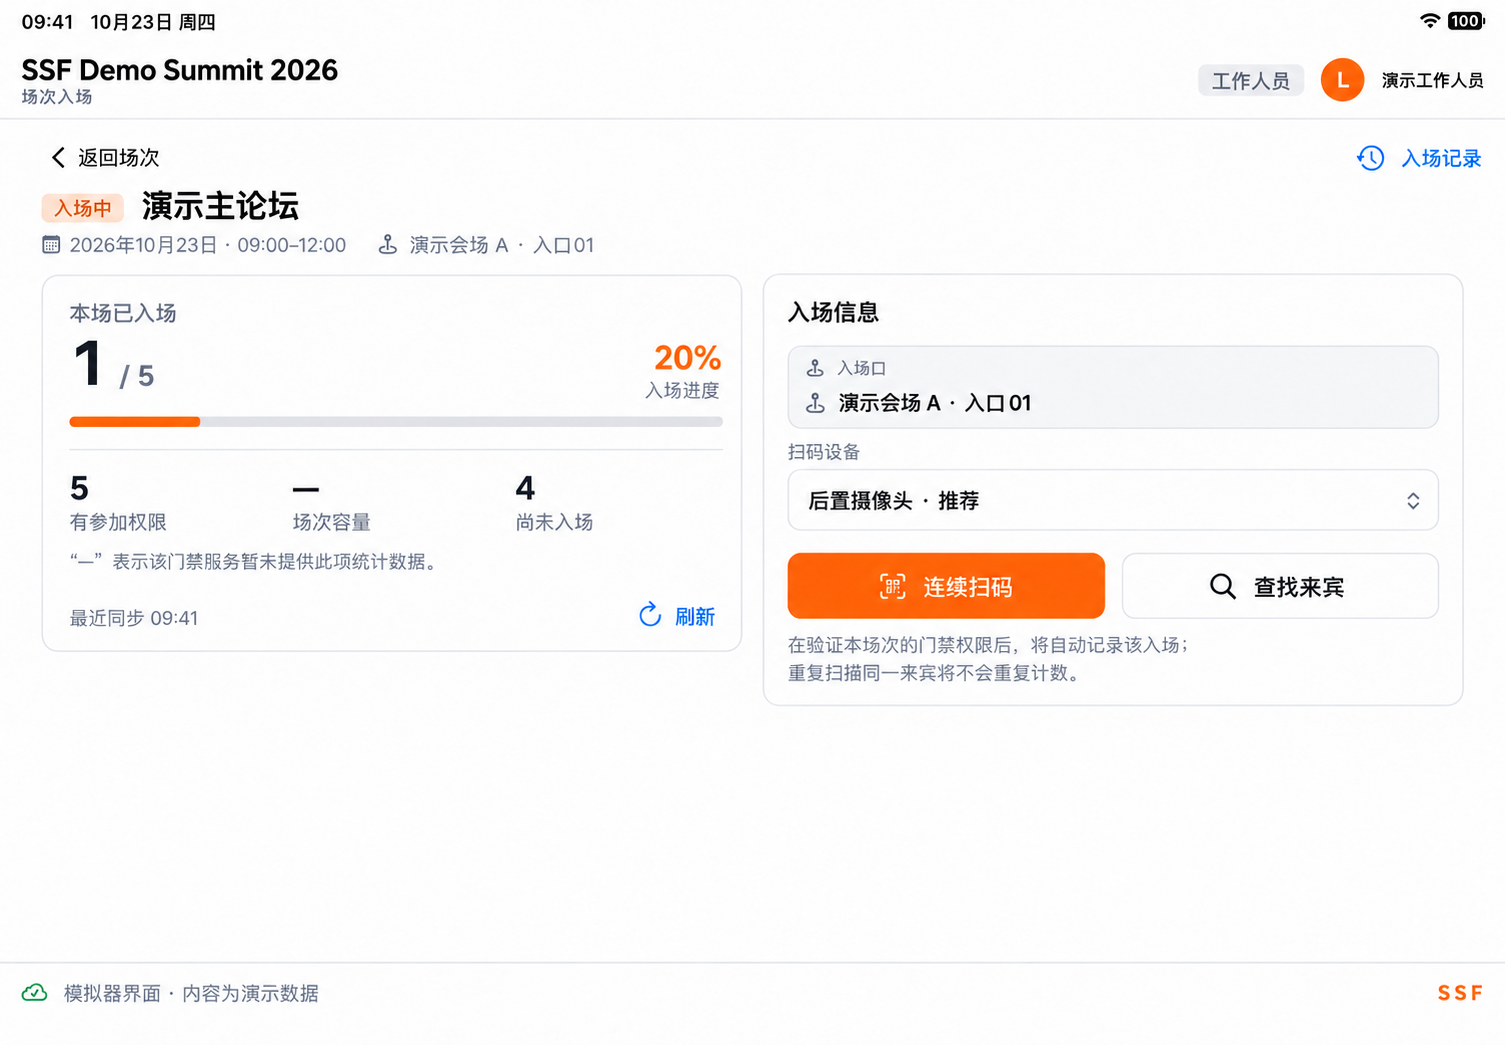Click the SSF Demo Summit 2026 title
The image size is (1505, 1045).
[180, 70]
